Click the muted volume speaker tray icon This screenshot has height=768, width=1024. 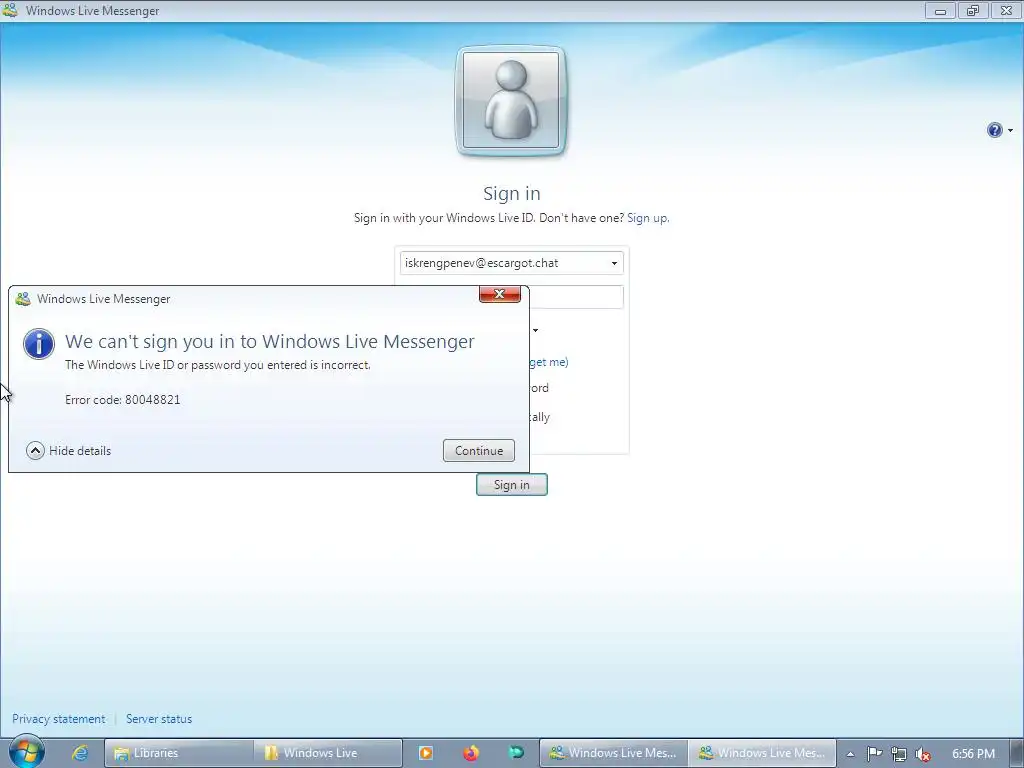[923, 754]
